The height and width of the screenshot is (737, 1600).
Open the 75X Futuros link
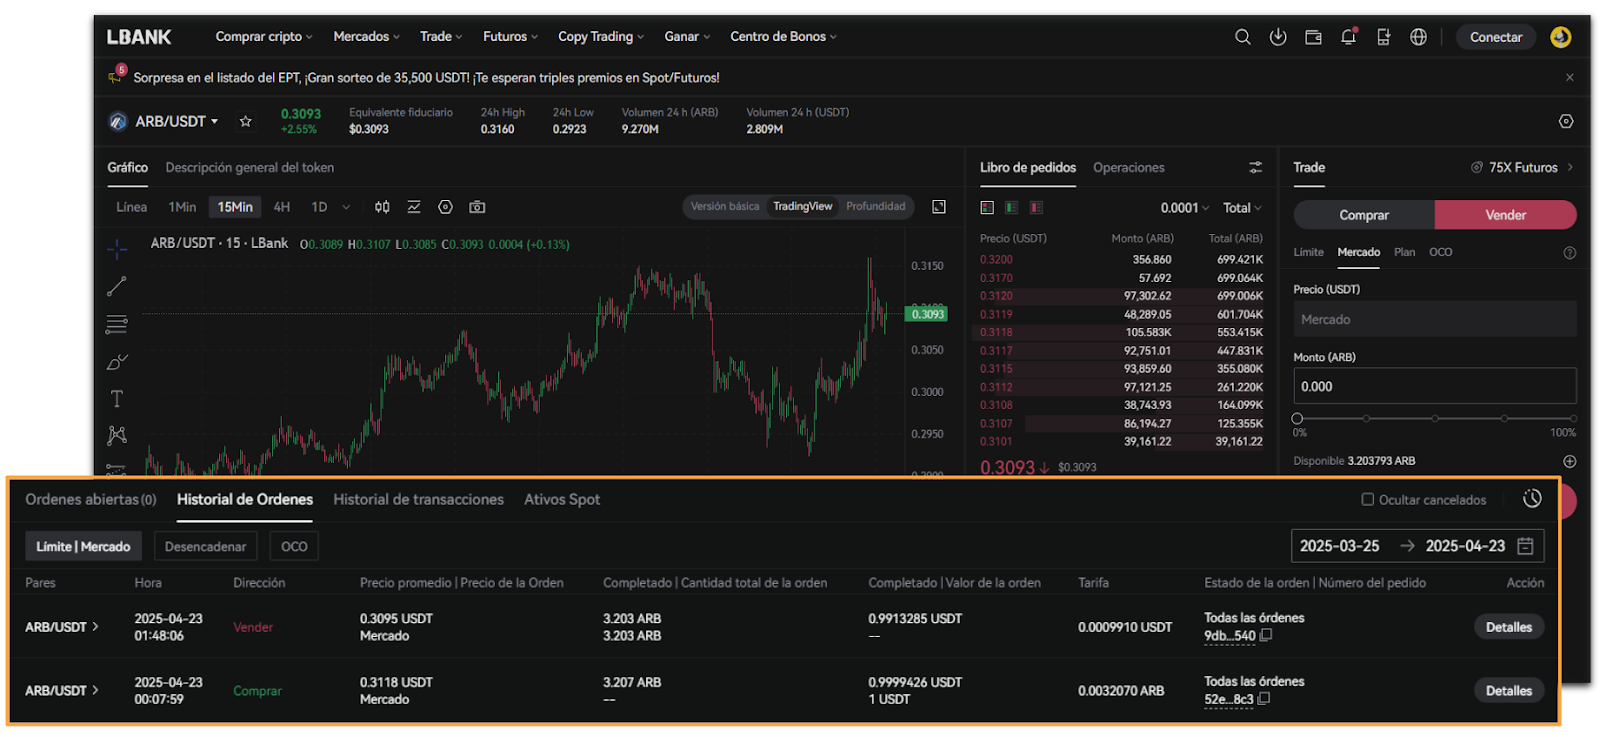(x=1522, y=167)
